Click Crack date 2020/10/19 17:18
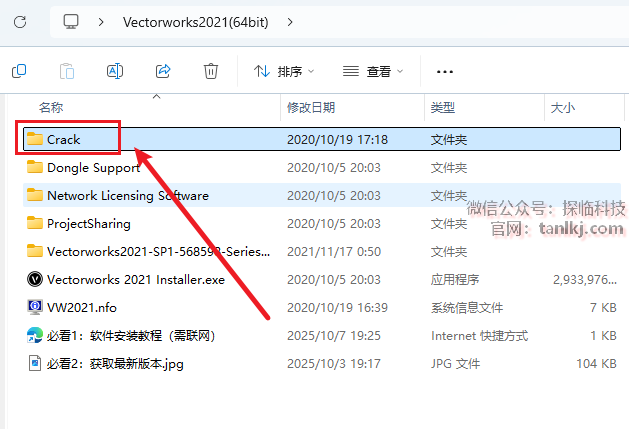 tap(337, 140)
